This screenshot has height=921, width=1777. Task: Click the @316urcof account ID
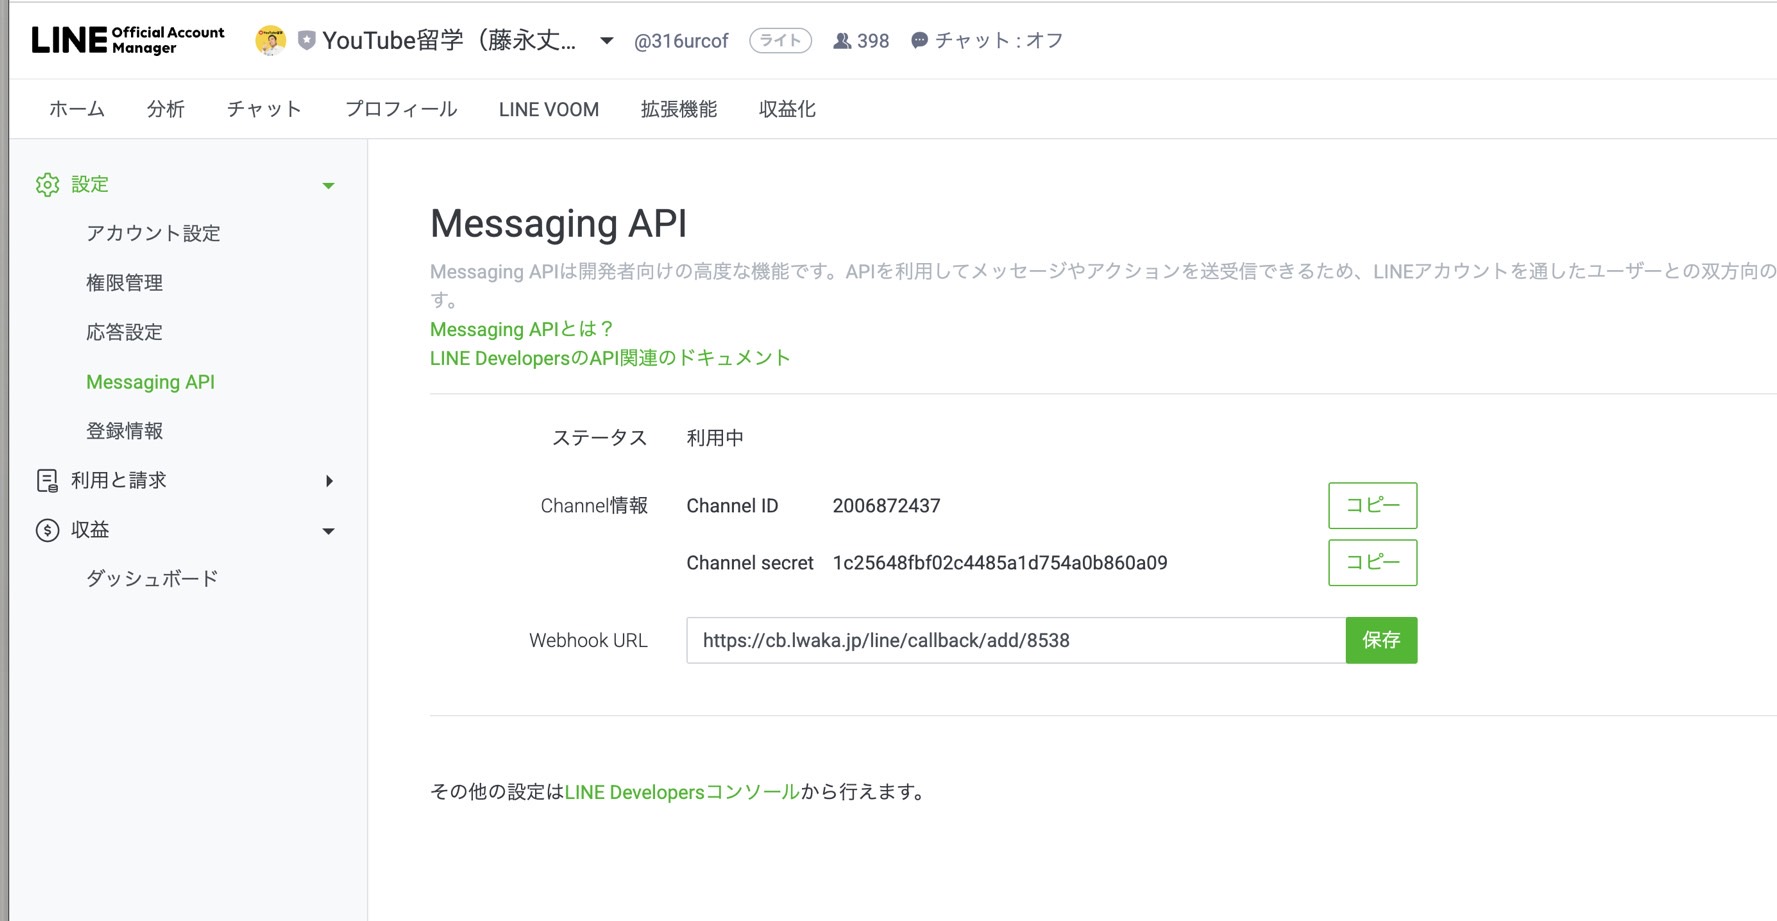point(681,41)
